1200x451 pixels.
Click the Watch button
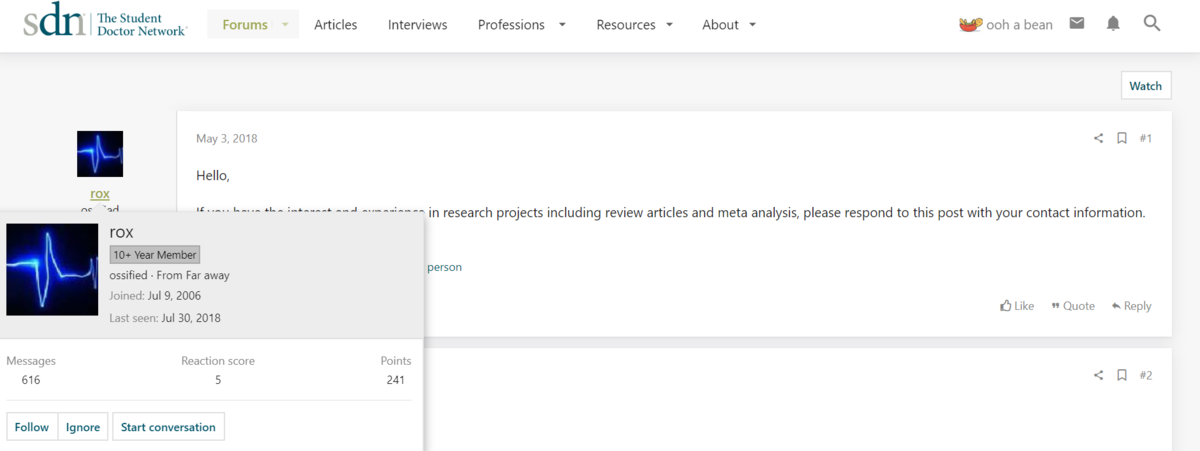(1145, 86)
